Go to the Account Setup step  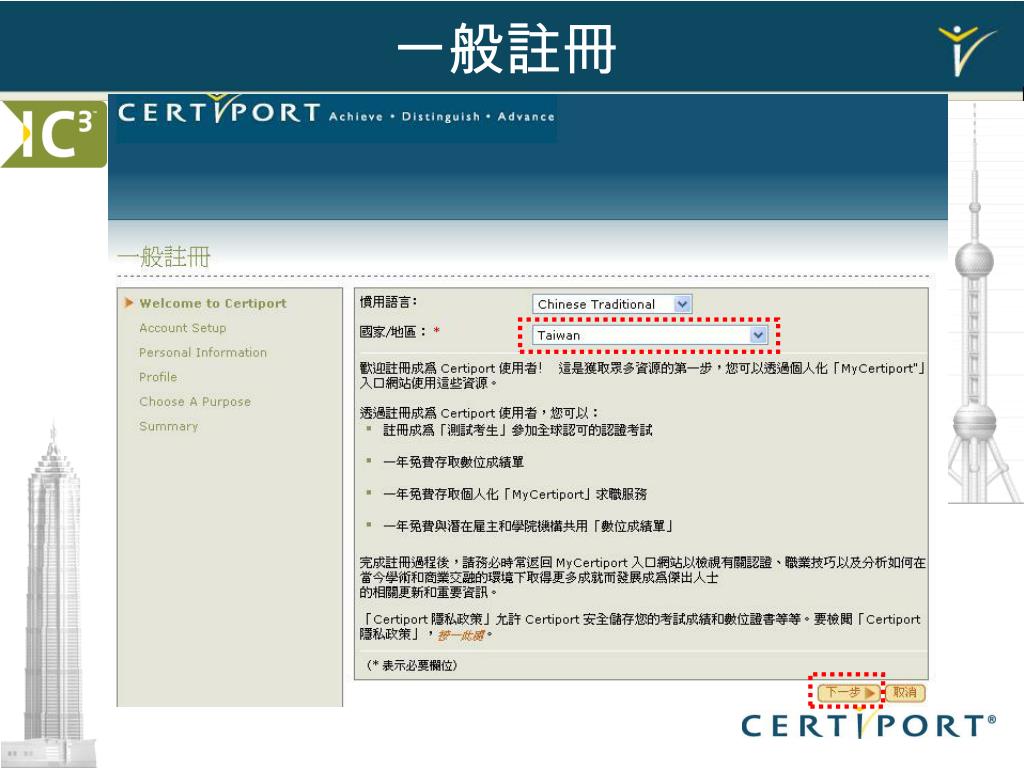tap(183, 328)
